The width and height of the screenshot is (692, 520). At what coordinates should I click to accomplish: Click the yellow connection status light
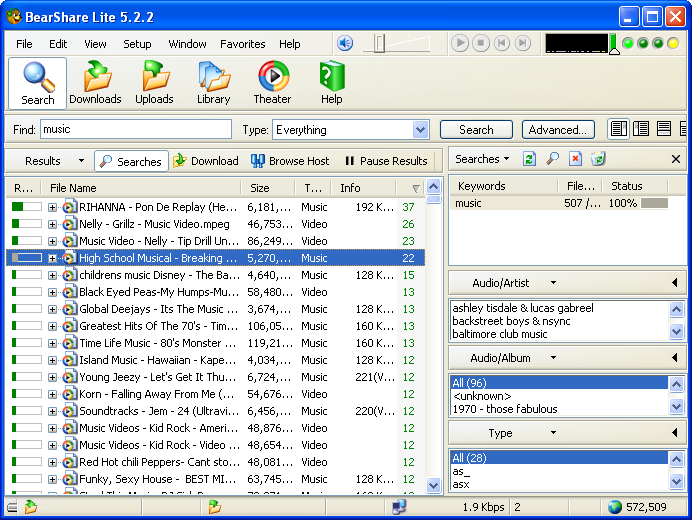coord(673,43)
